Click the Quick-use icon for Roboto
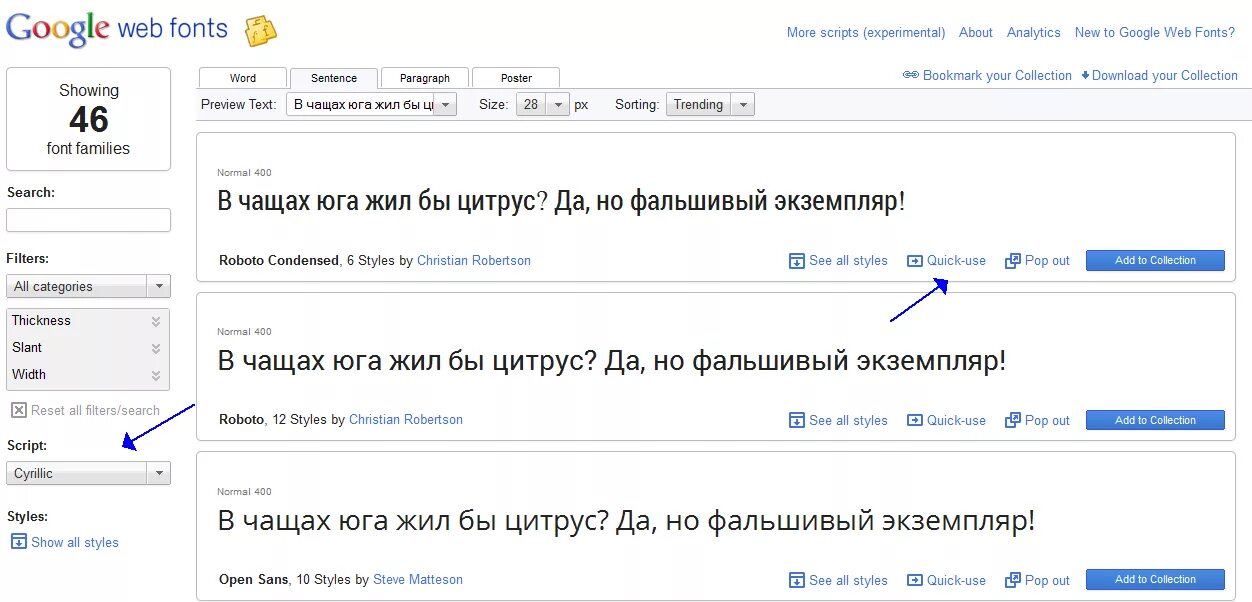The image size is (1252, 602). coord(915,421)
